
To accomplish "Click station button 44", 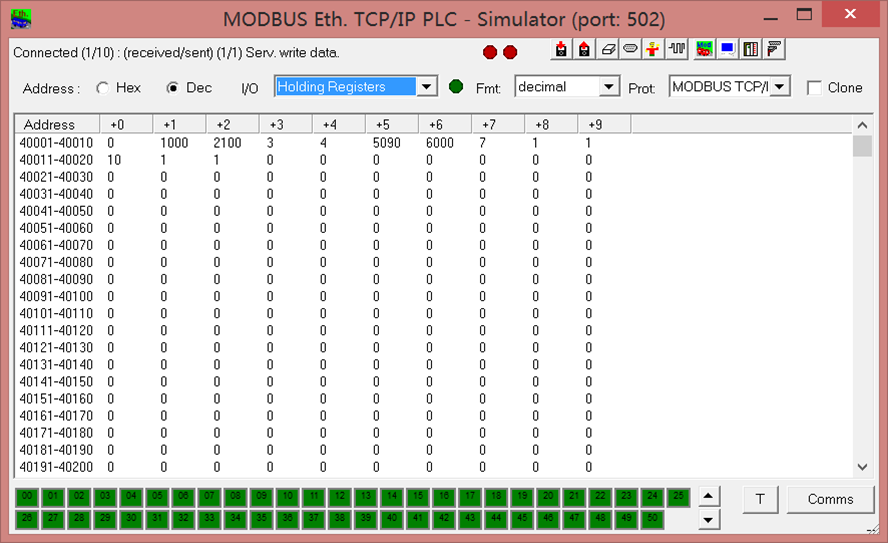I will click(x=496, y=518).
